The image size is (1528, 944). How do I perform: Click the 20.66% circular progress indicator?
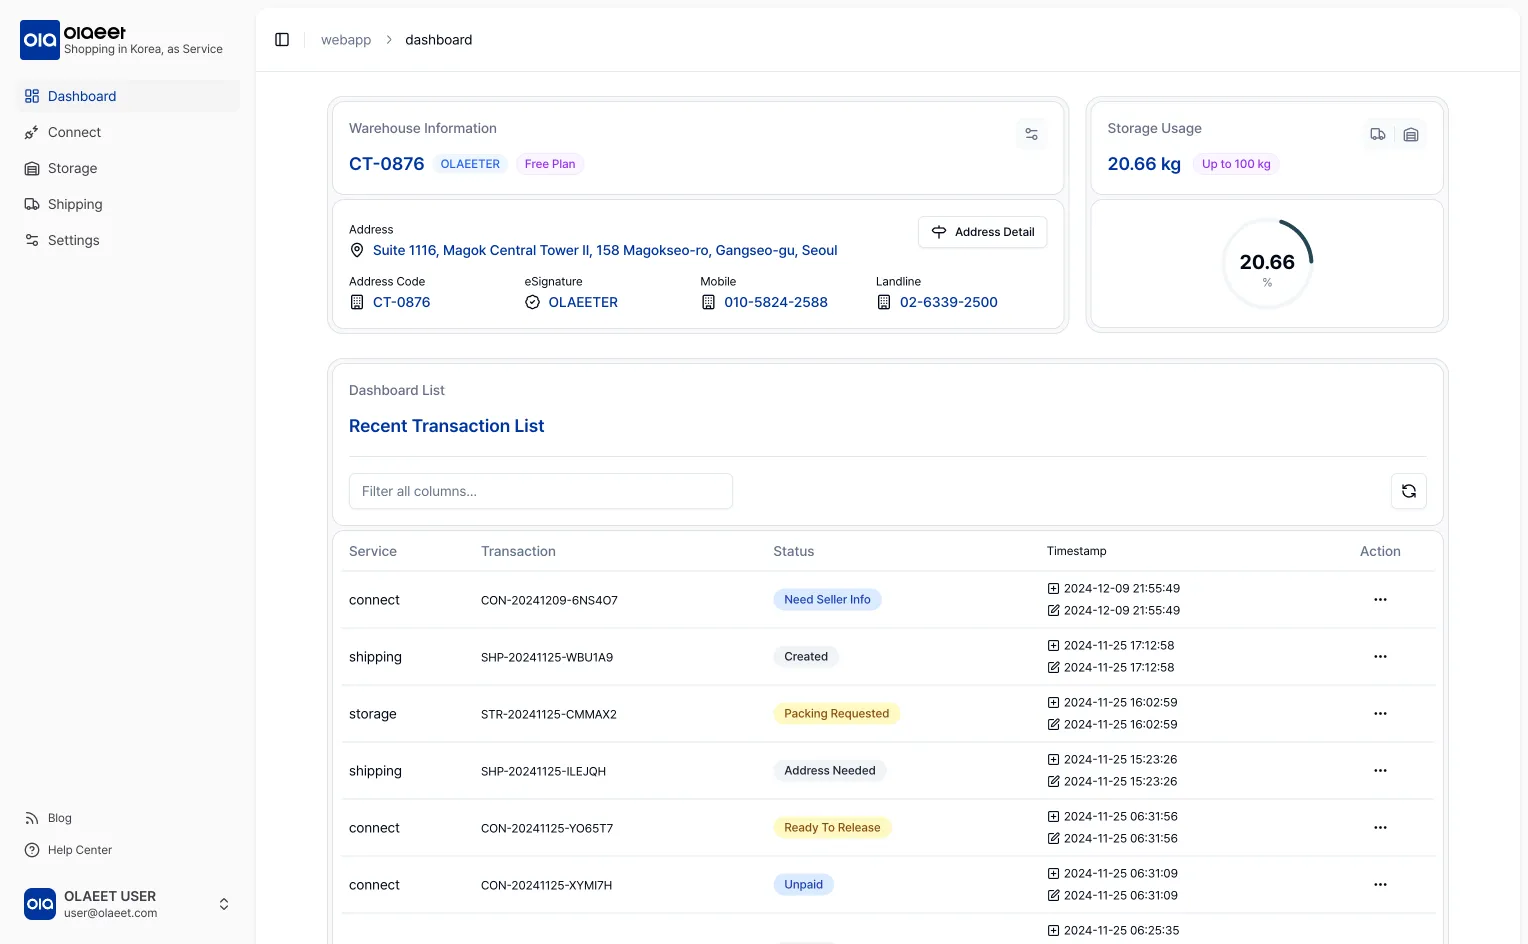tap(1267, 263)
